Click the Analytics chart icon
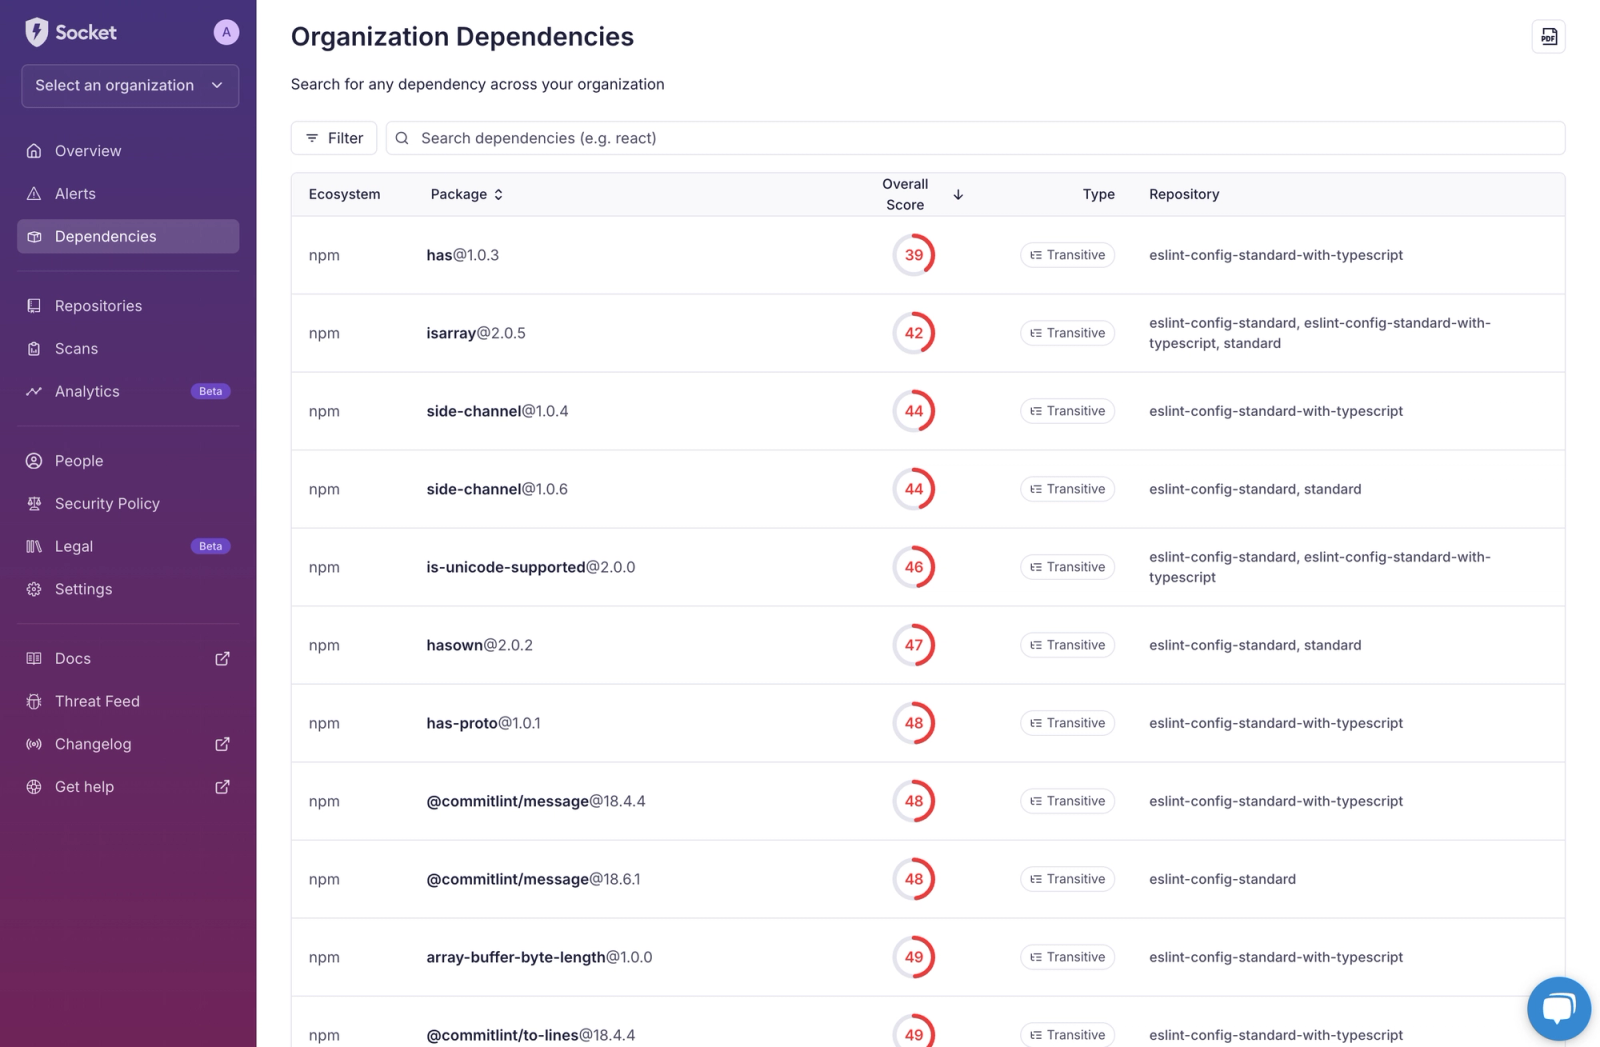The height and width of the screenshot is (1047, 1600). tap(34, 391)
